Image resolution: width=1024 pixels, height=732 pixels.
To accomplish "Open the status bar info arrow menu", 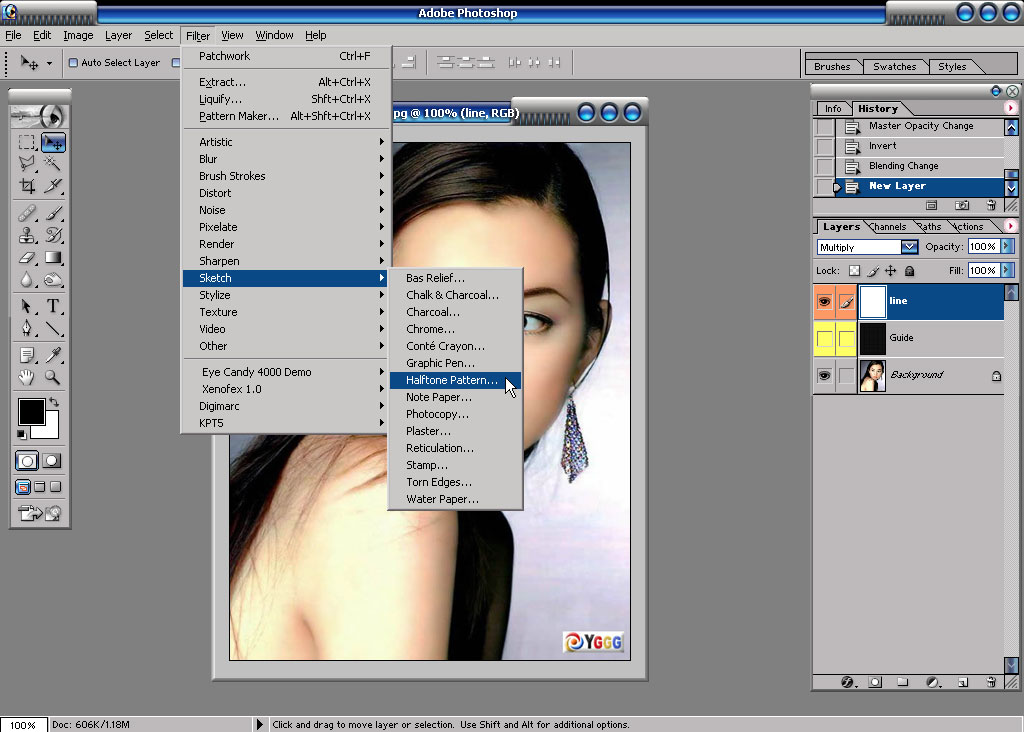I will [x=259, y=724].
